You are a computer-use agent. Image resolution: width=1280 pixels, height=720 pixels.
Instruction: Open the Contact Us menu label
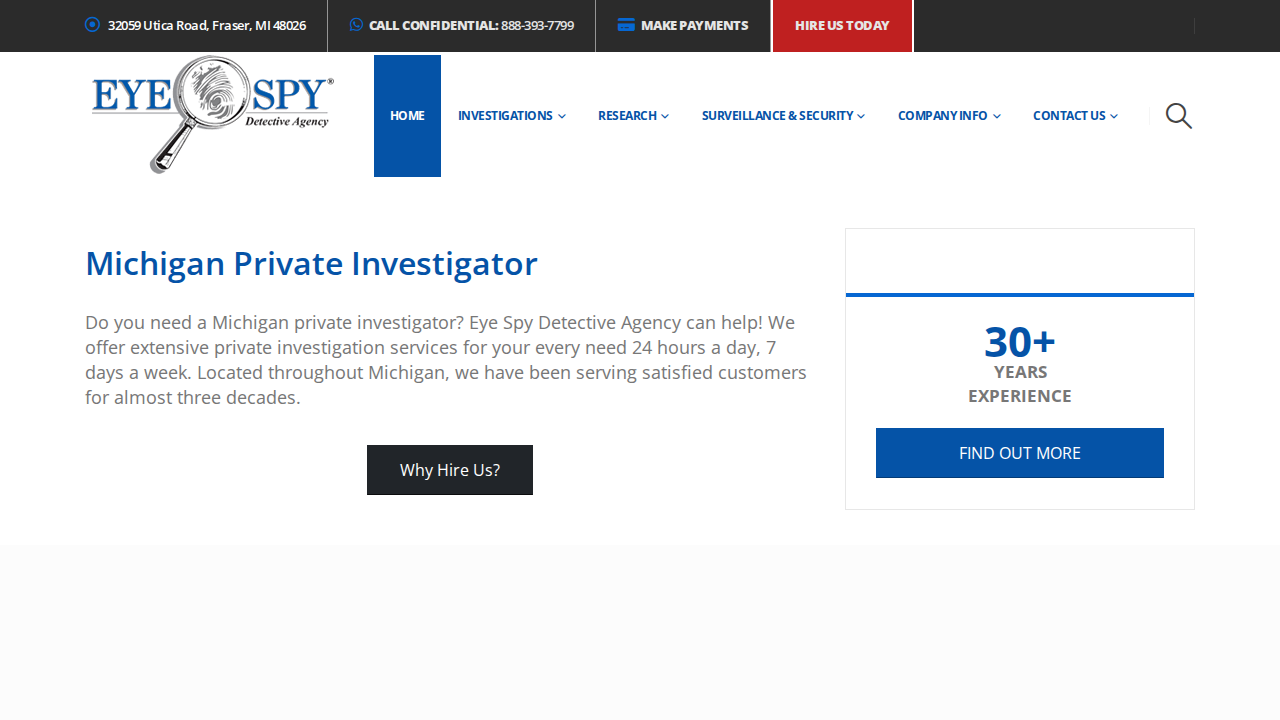tap(1069, 116)
